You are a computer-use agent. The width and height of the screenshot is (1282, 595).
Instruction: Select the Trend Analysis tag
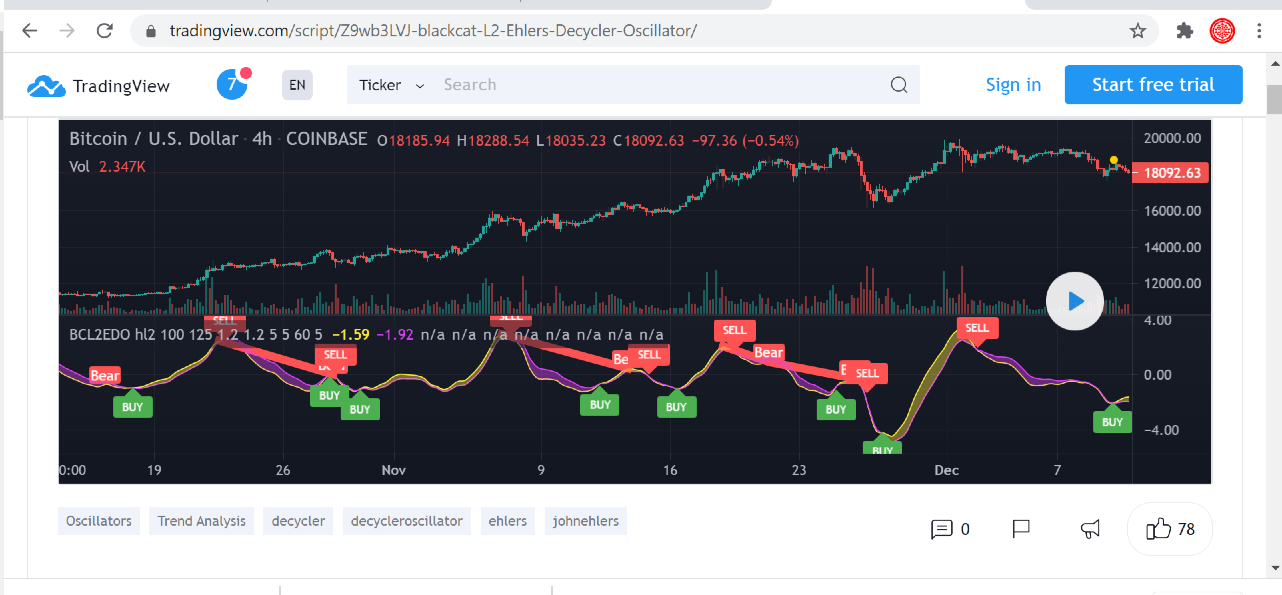[x=201, y=521]
